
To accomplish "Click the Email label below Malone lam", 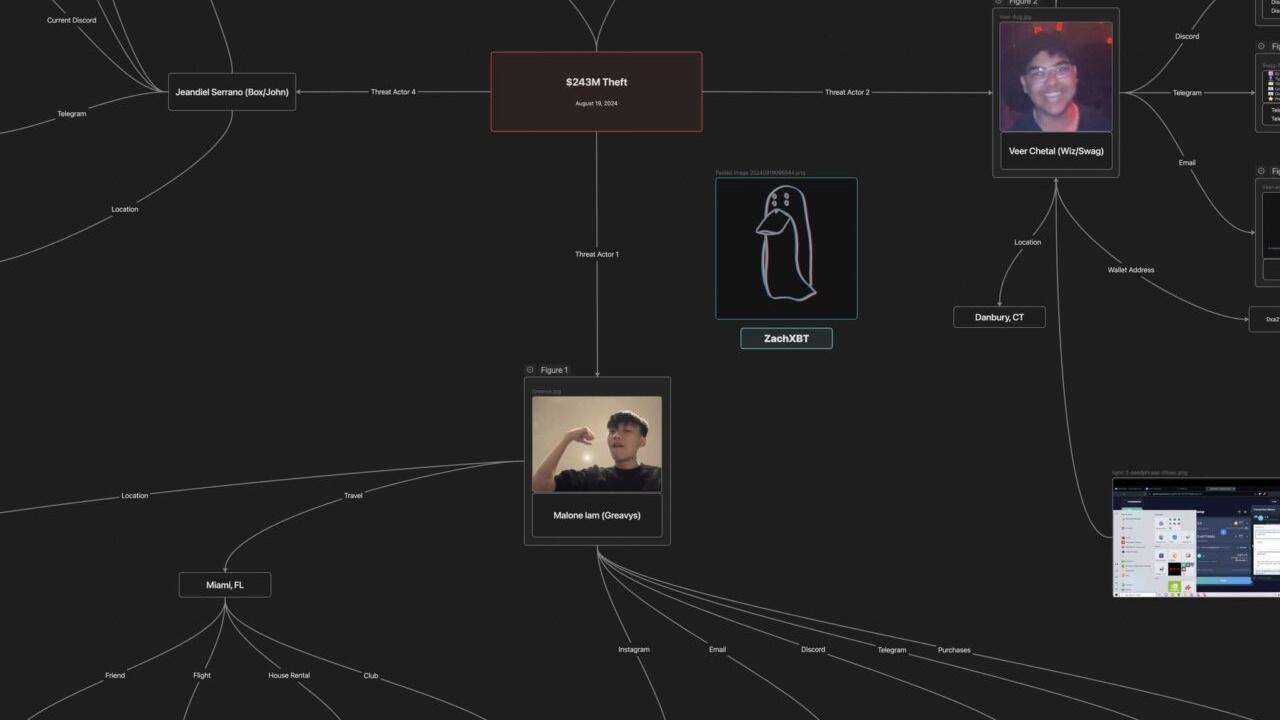I will tap(718, 649).
